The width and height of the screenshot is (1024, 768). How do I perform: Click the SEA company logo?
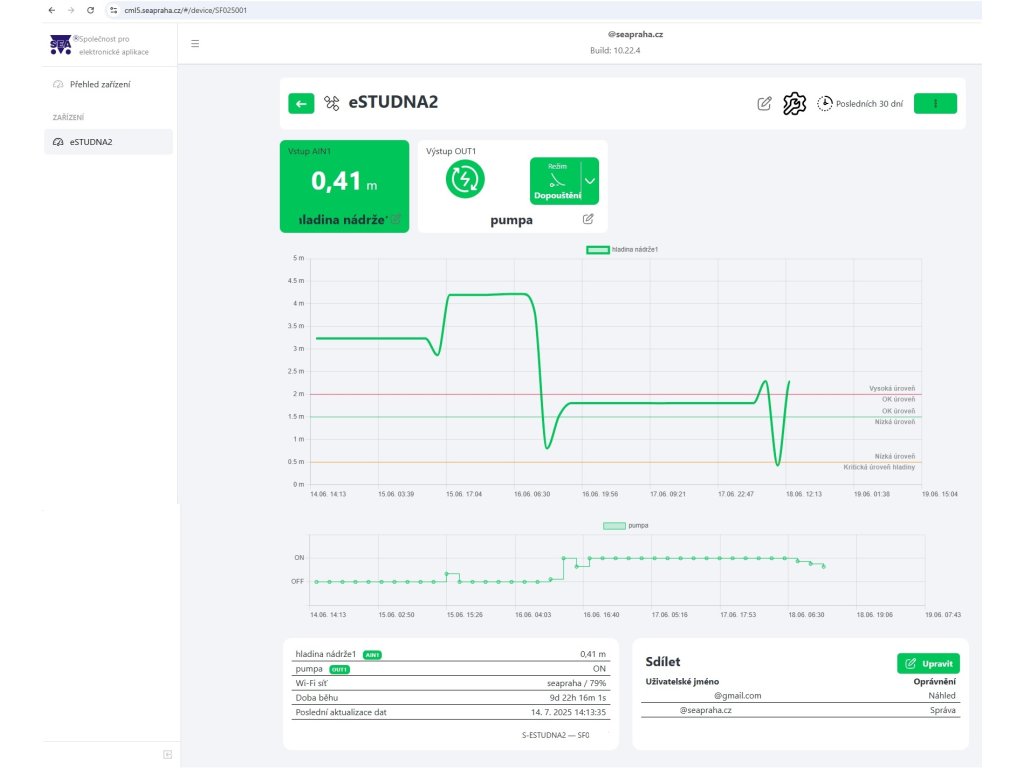[60, 45]
